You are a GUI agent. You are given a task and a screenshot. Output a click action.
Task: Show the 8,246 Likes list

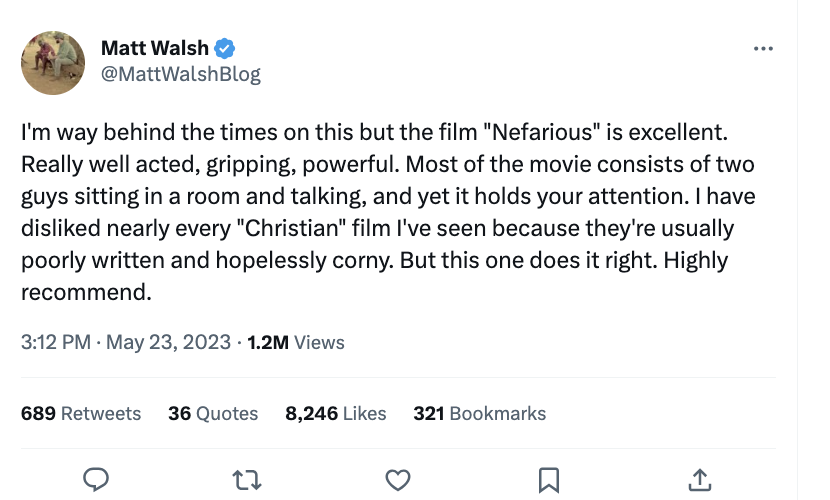[x=336, y=413]
